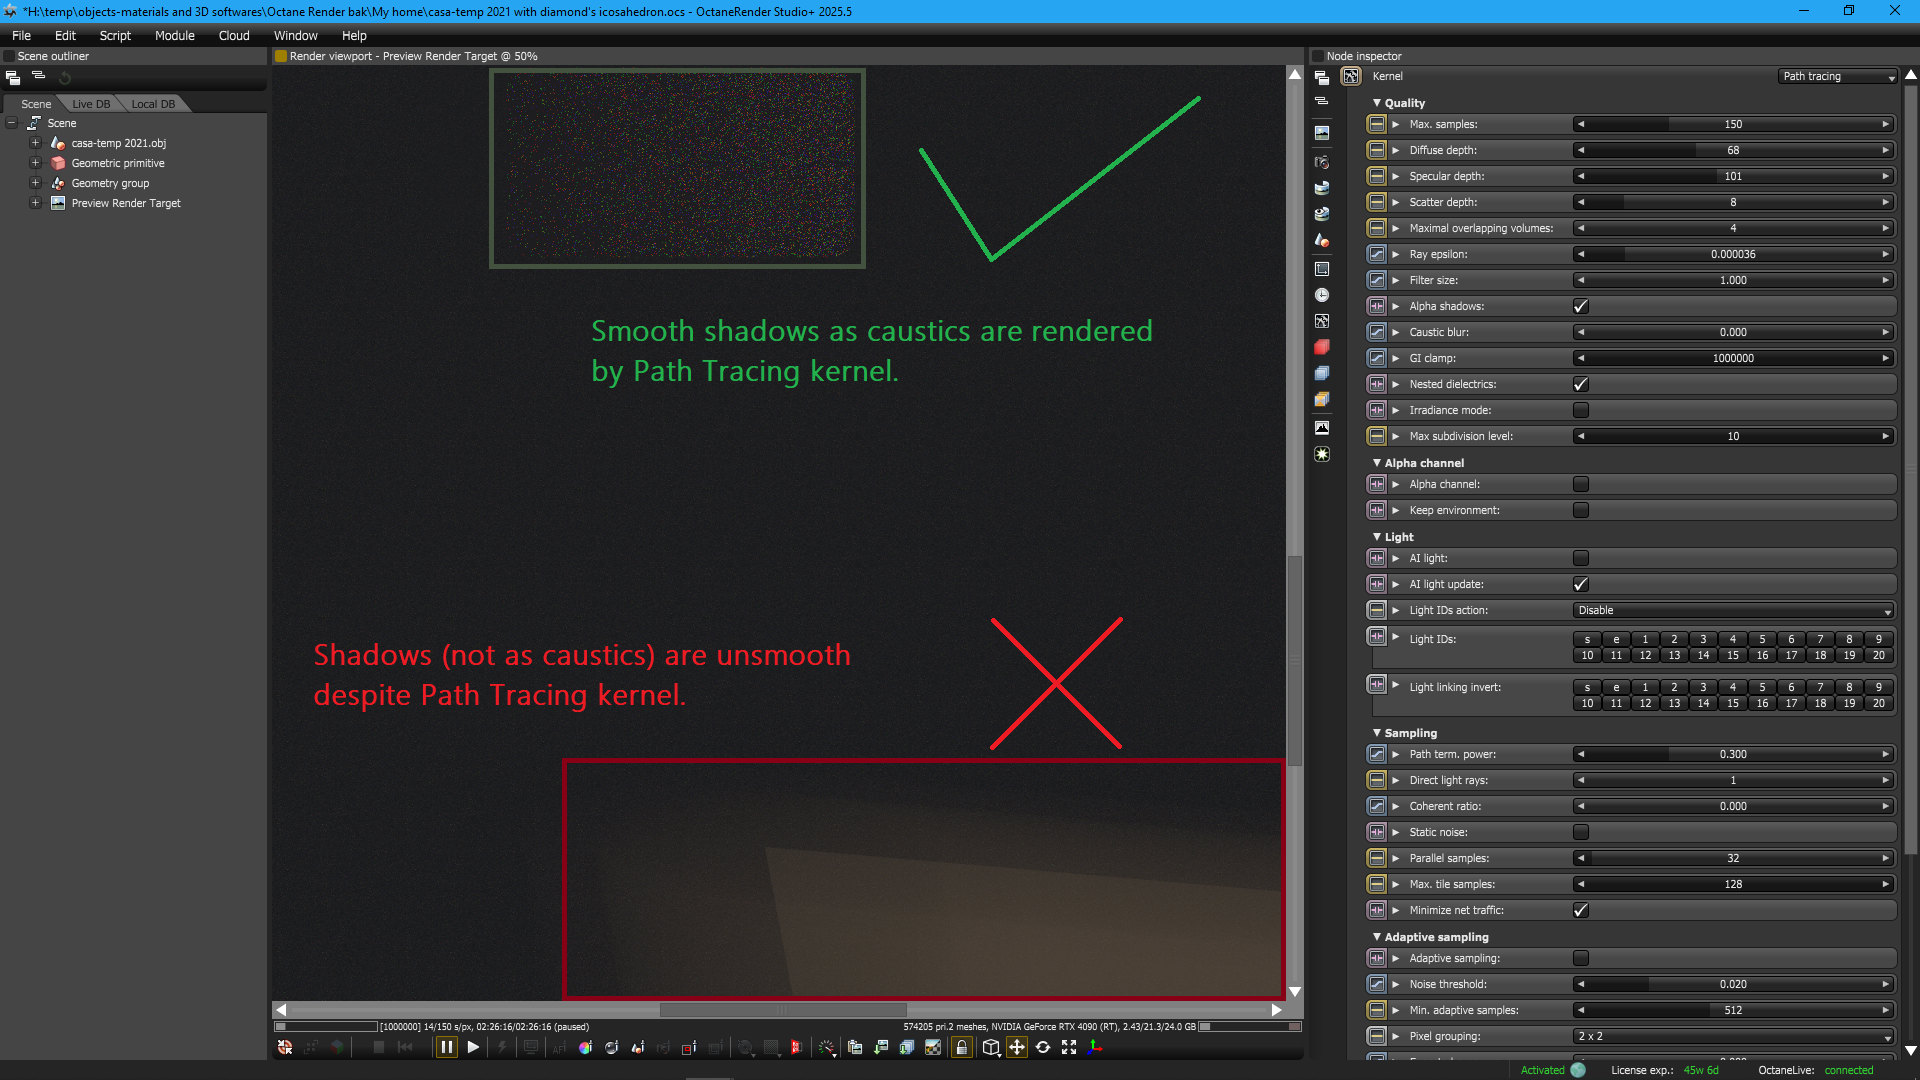Select Preview Render Target in outliner
Screen dimensions: 1920x1080
click(126, 203)
